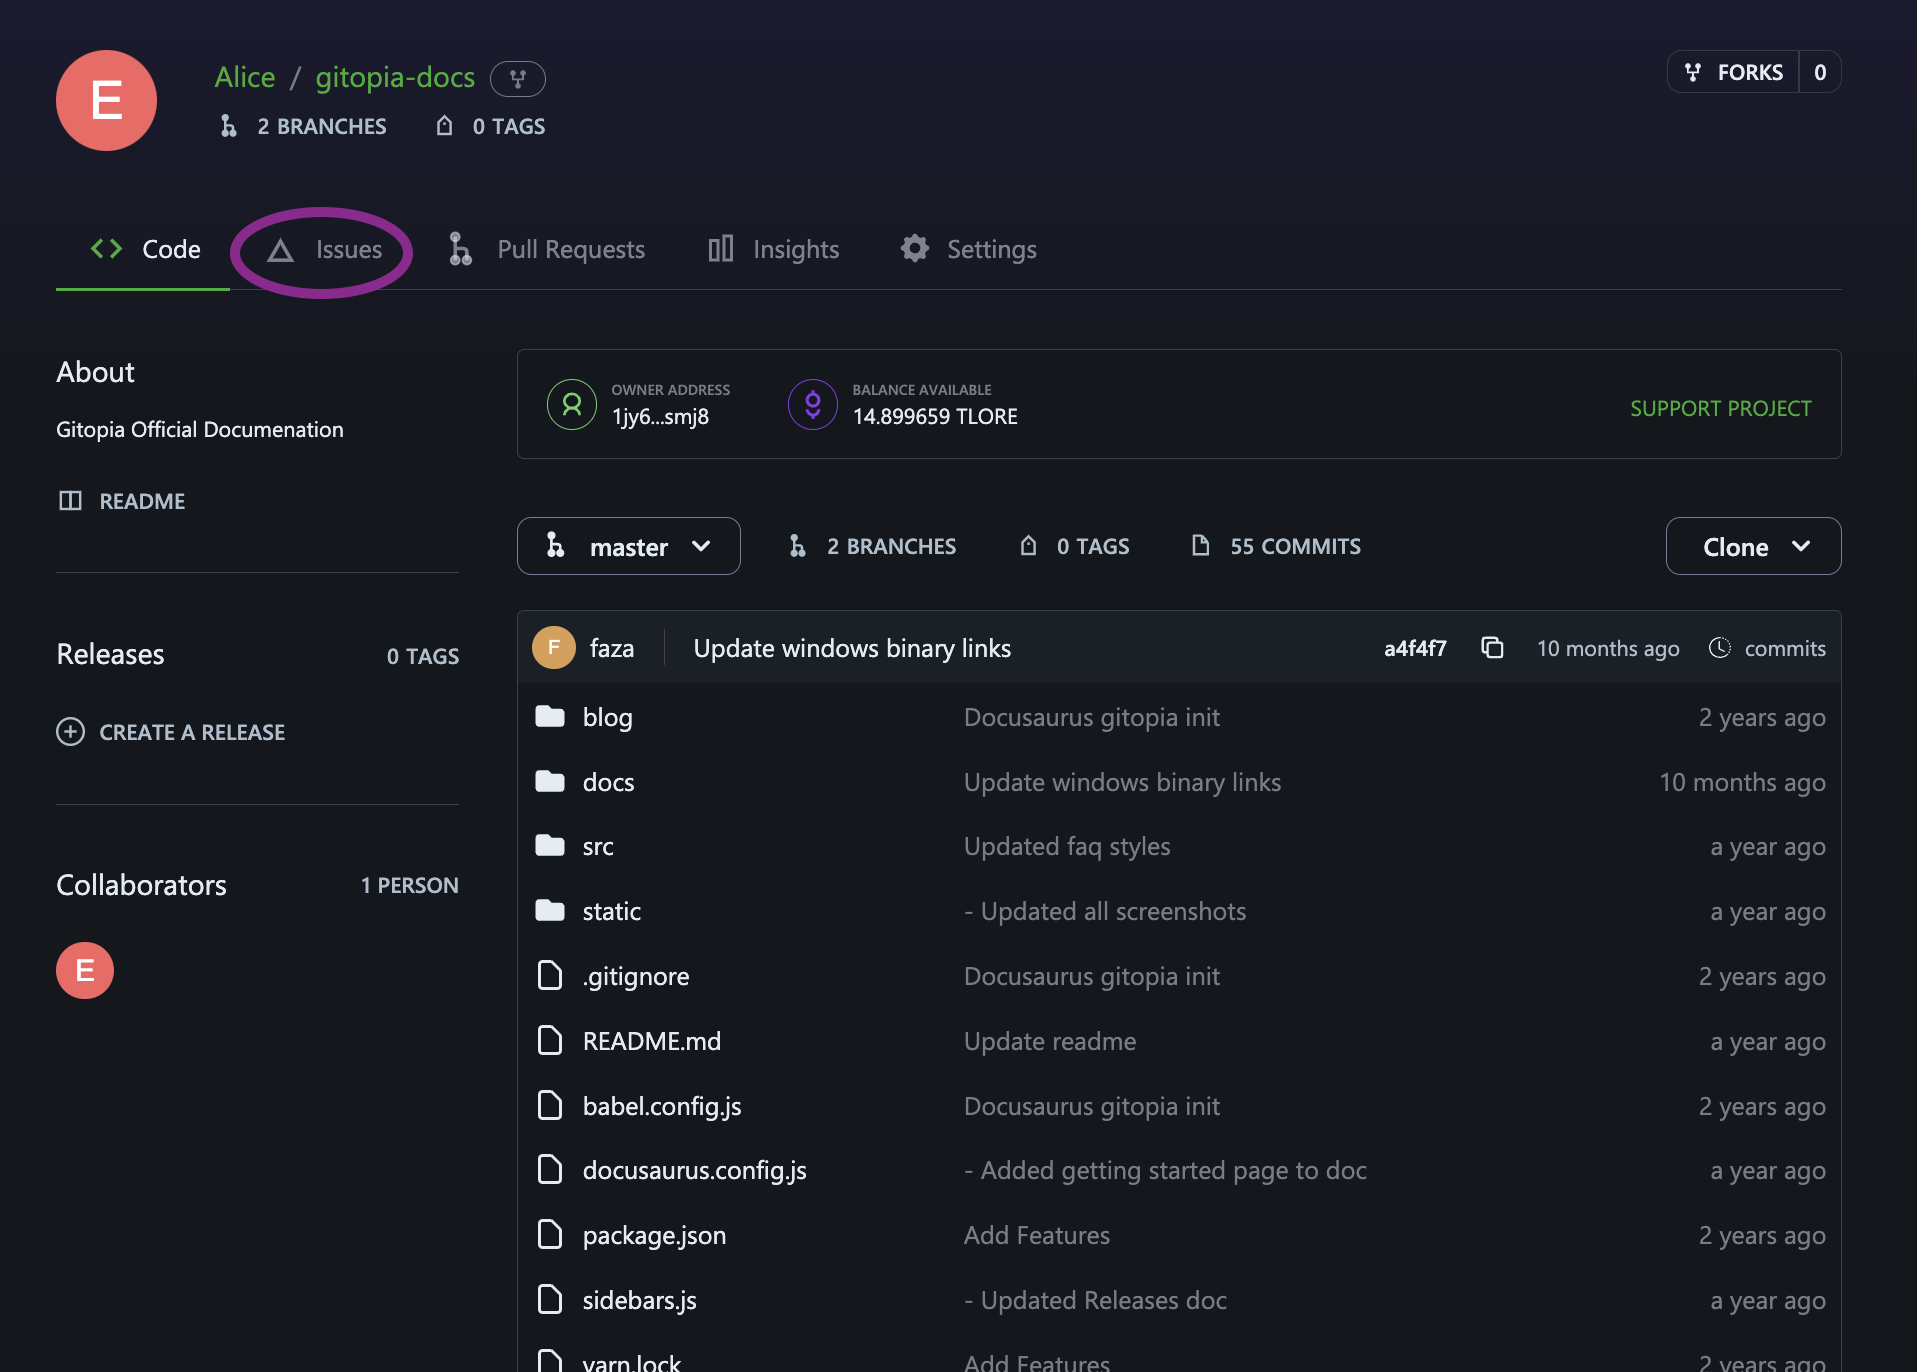Click commit hash a4f4f7
The height and width of the screenshot is (1372, 1917).
(x=1414, y=648)
